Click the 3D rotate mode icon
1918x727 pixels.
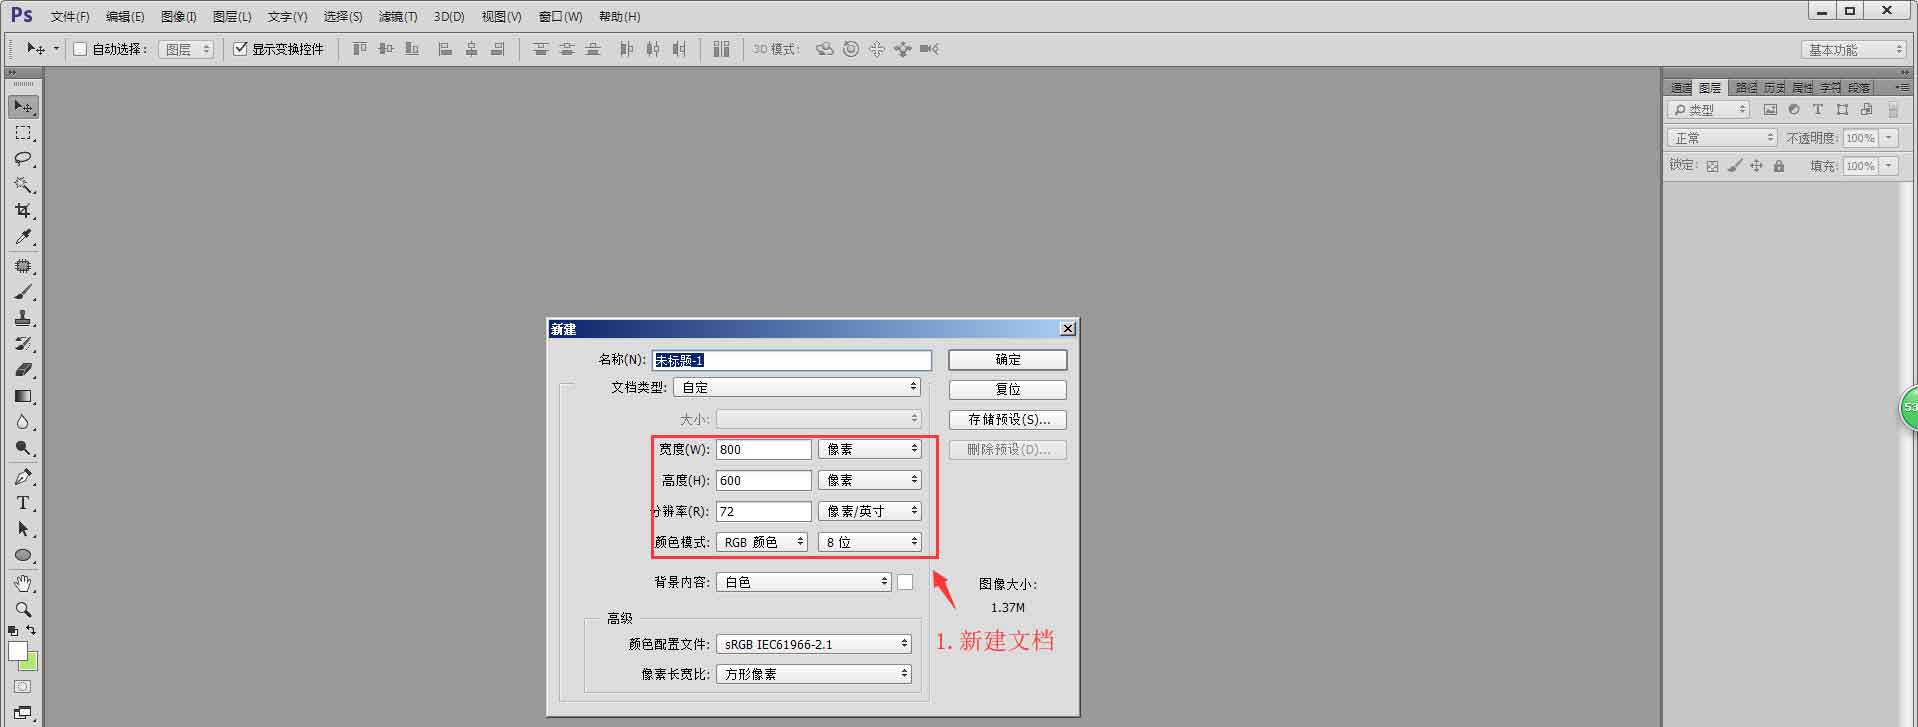click(x=824, y=48)
